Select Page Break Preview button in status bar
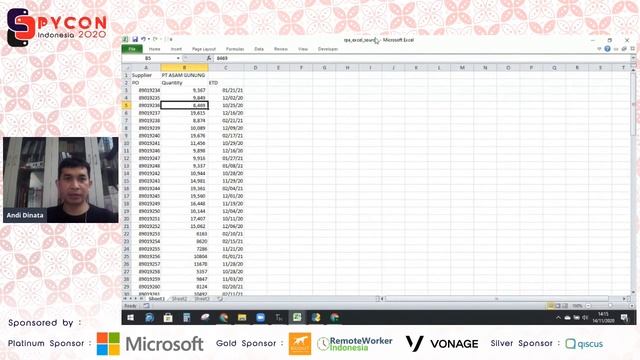Viewport: 640px width, 360px height. 565,306
